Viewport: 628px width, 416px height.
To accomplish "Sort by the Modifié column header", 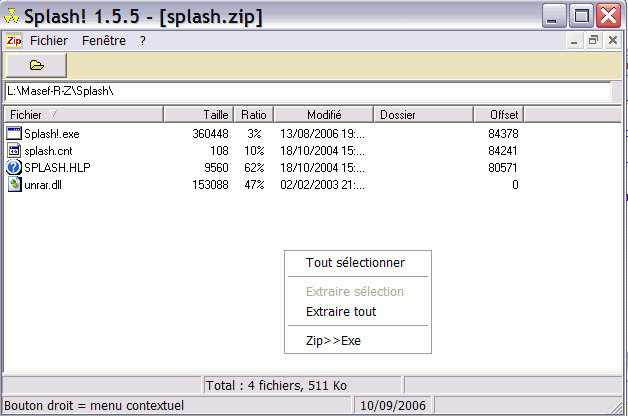I will tap(324, 115).
